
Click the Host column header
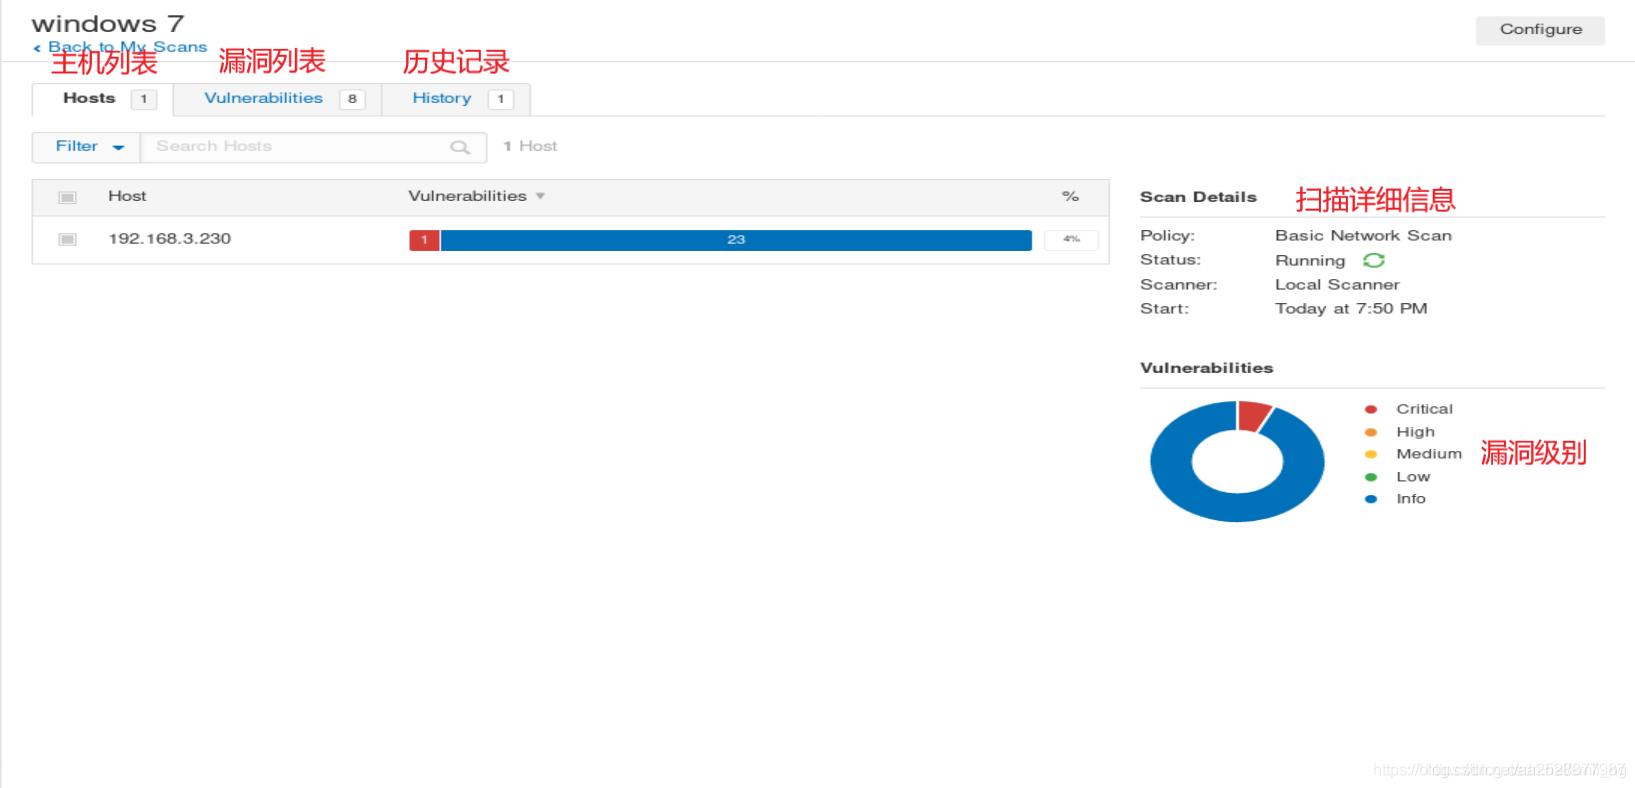point(127,196)
